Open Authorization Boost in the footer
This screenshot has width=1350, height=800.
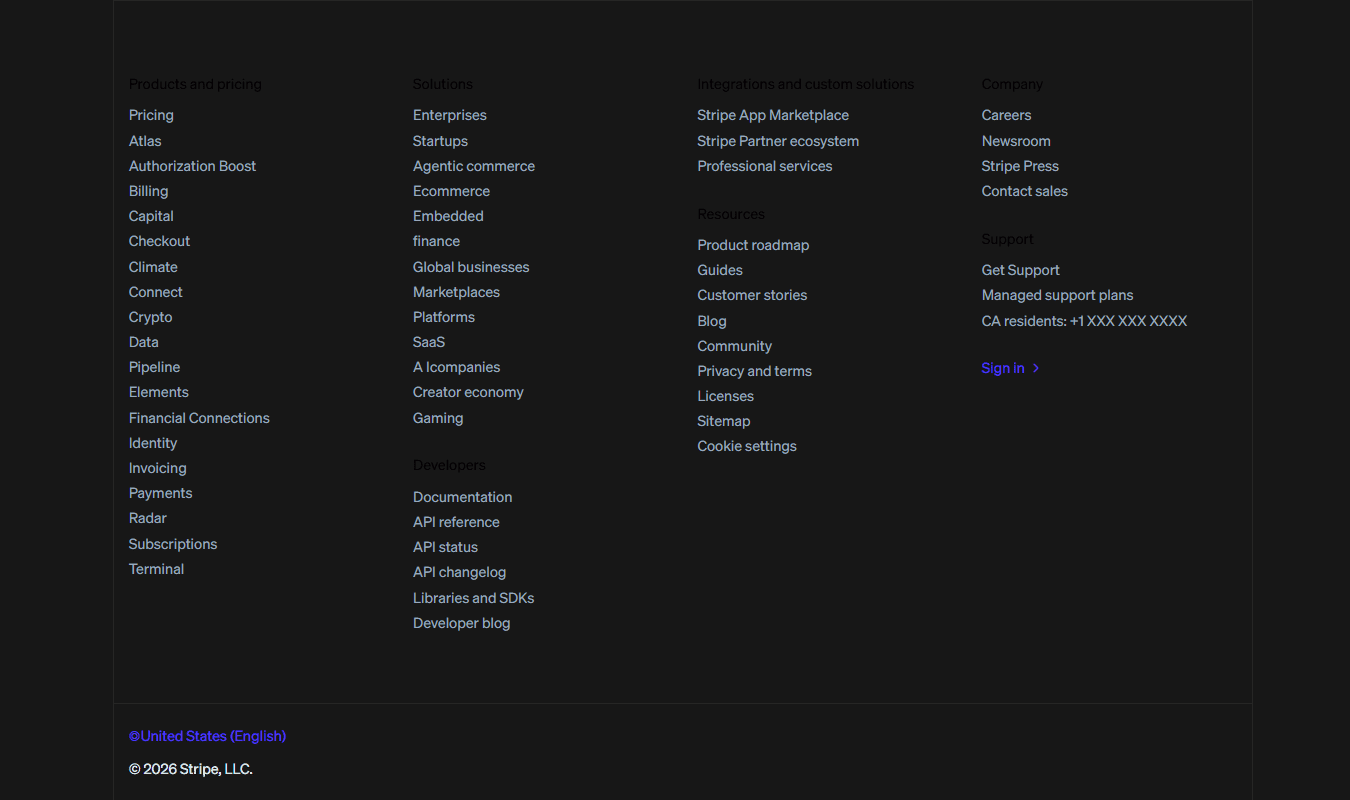tap(192, 166)
